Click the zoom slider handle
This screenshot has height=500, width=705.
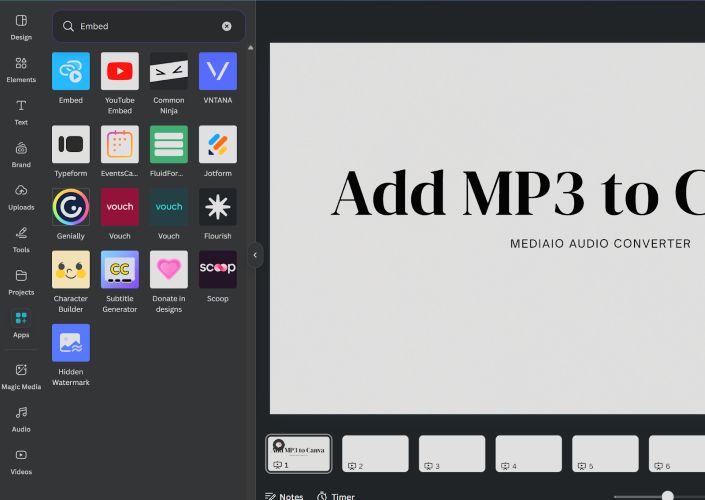click(x=668, y=496)
